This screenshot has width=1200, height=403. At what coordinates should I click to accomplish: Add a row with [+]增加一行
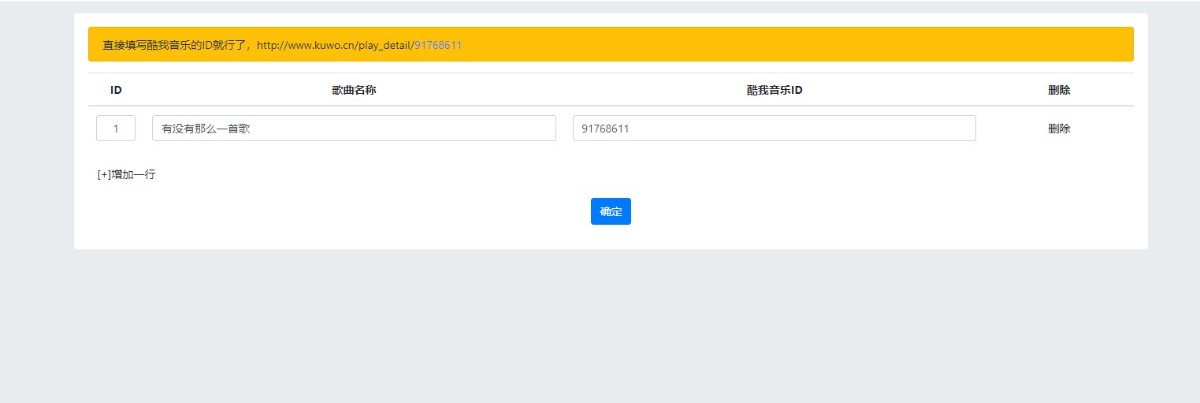pyautogui.click(x=126, y=175)
